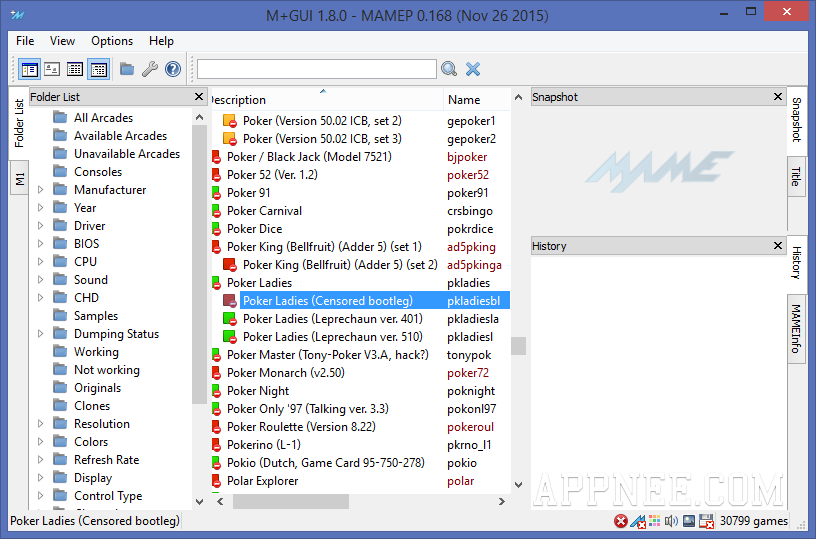Expand the BIOS folder

point(40,243)
